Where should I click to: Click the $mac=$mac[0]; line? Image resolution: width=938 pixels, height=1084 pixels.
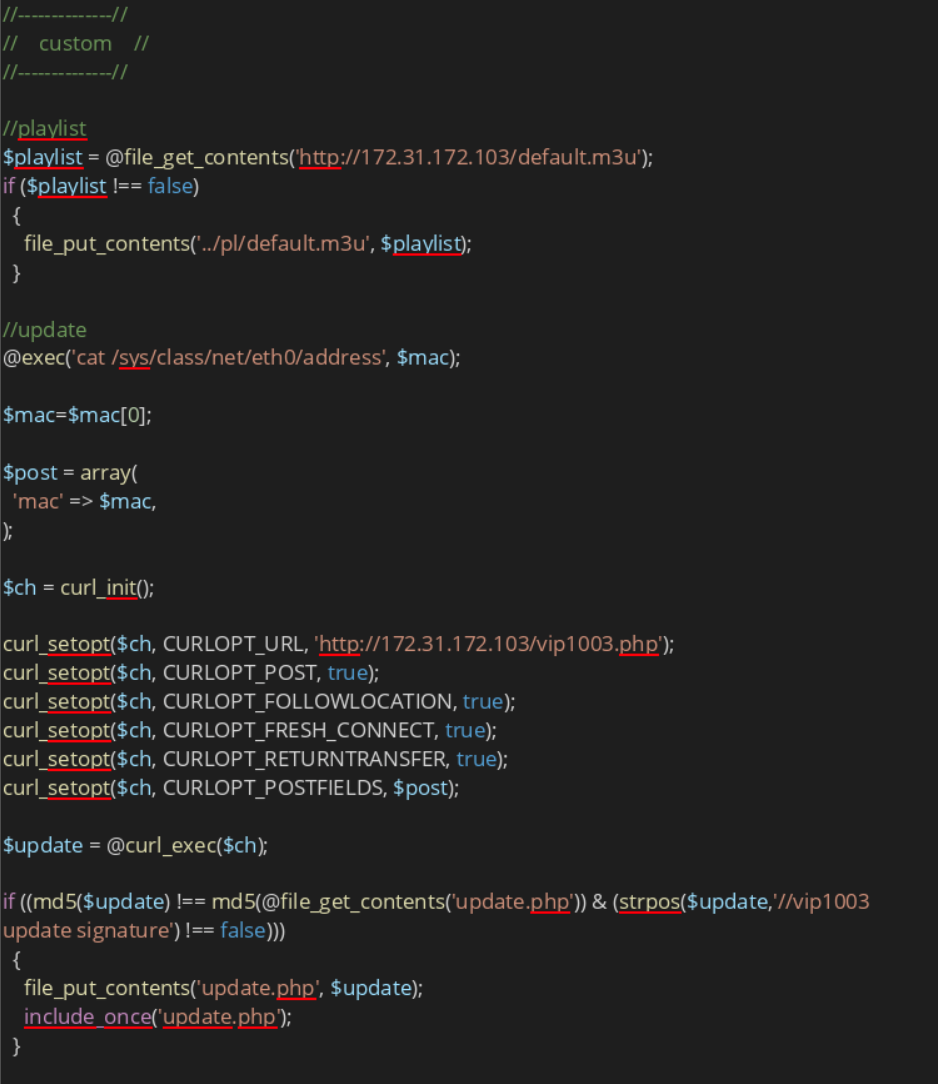pyautogui.click(x=77, y=415)
